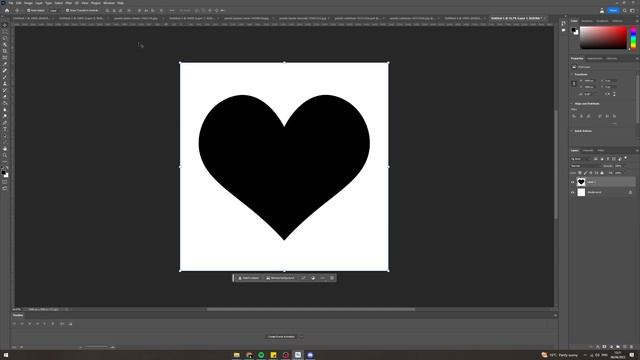
Task: Open the Filter menu
Action: pos(69,3)
